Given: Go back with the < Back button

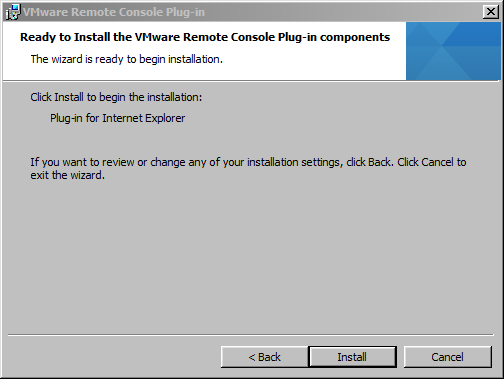Looking at the screenshot, I should [x=264, y=357].
